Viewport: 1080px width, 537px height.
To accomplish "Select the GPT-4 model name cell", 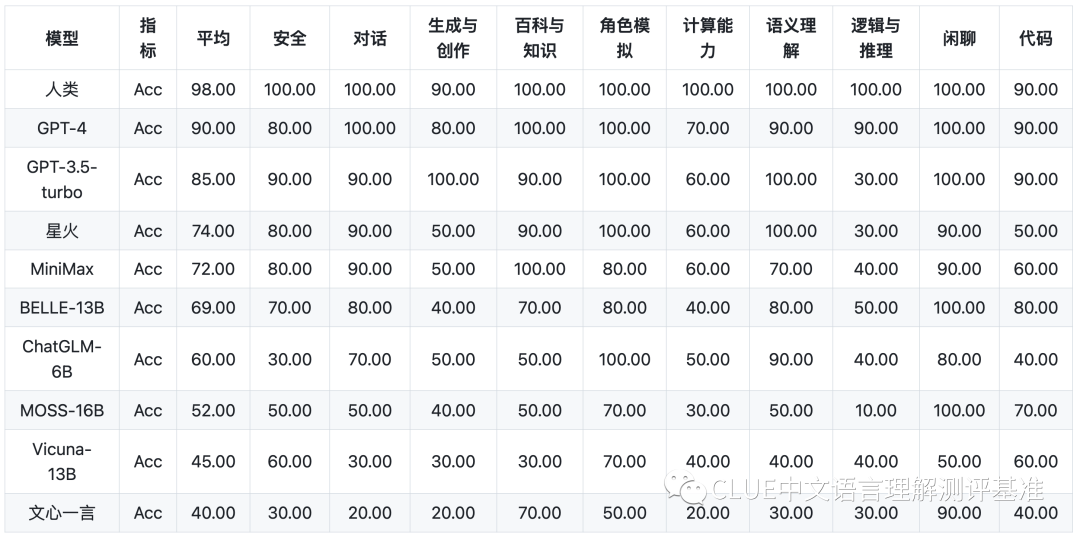I will click(x=62, y=128).
